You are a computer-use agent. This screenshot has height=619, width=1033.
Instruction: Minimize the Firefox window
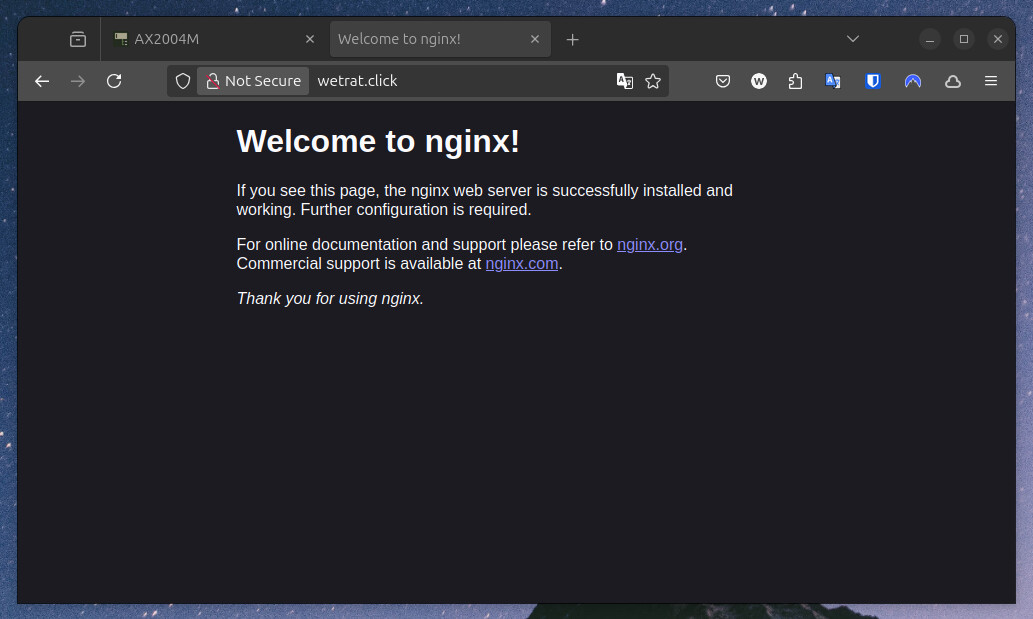[x=930, y=40]
